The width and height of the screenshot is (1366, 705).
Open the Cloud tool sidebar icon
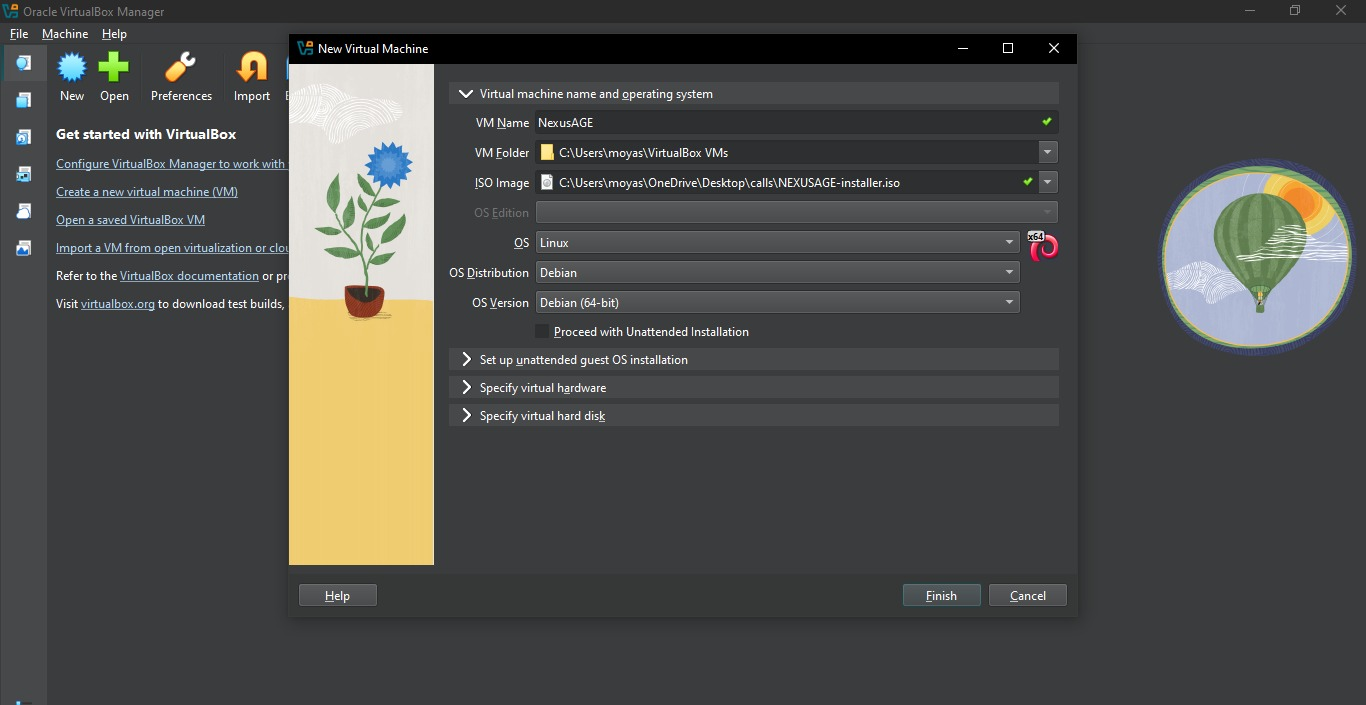(23, 211)
